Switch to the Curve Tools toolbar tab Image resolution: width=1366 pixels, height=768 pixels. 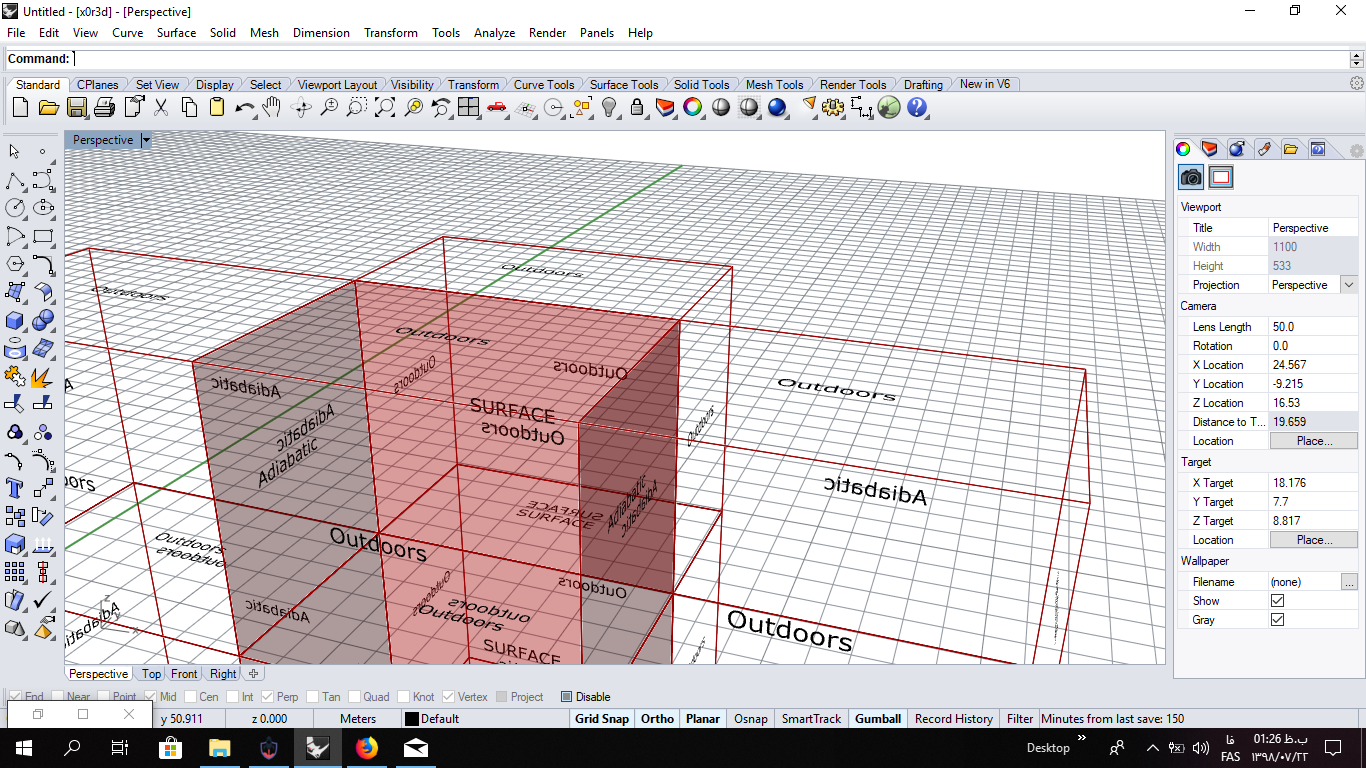(544, 85)
